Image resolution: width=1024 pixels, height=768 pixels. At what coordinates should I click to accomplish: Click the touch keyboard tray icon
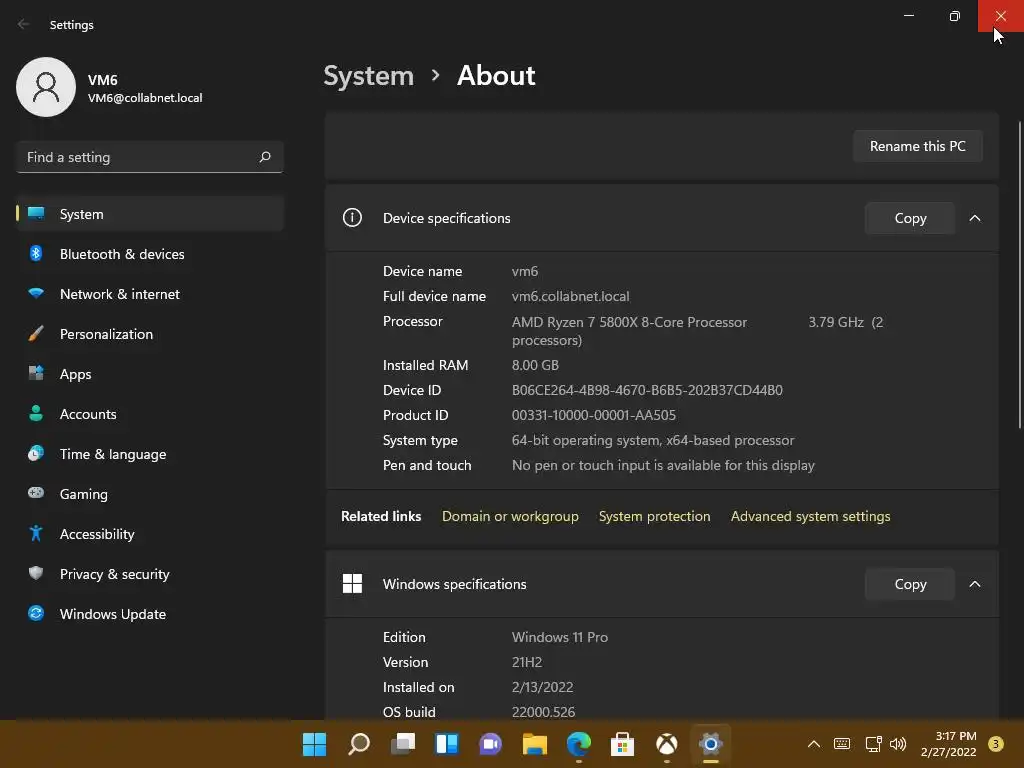pos(842,744)
